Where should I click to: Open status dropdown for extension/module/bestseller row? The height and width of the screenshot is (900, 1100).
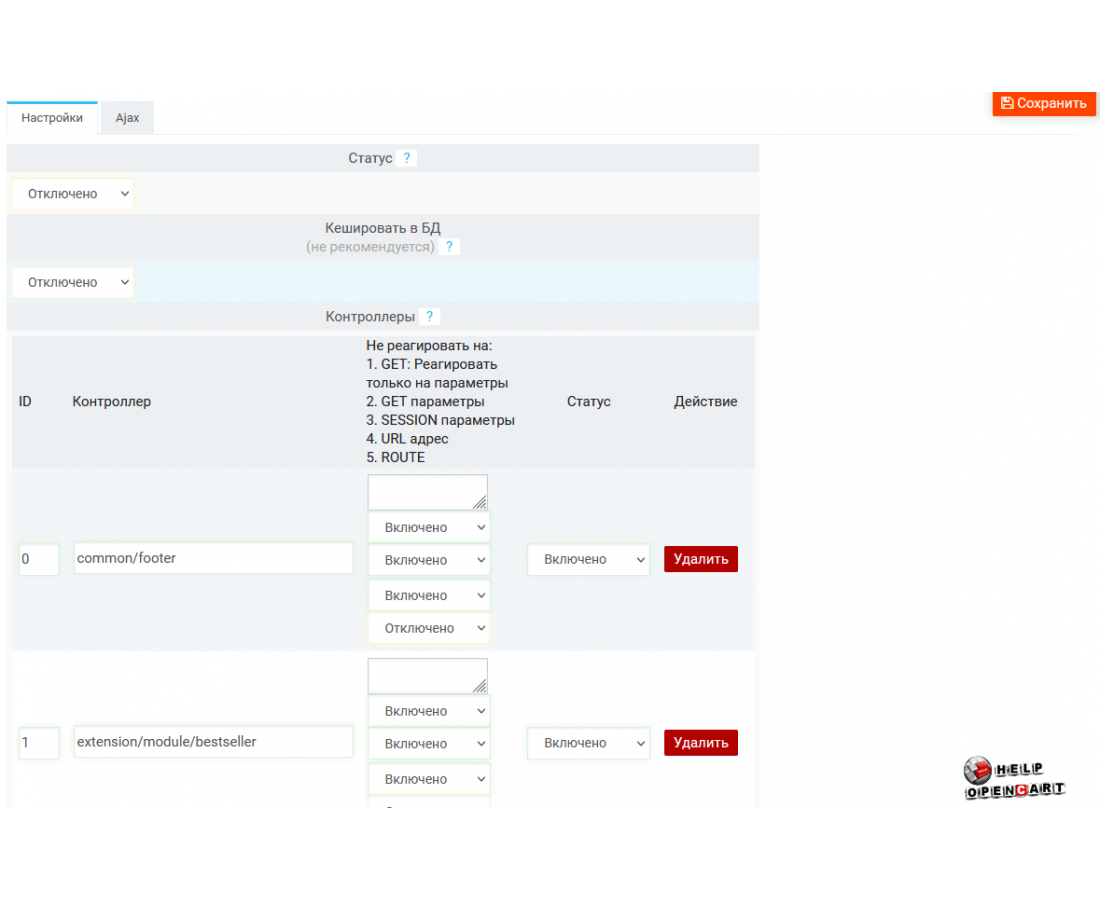(x=588, y=744)
